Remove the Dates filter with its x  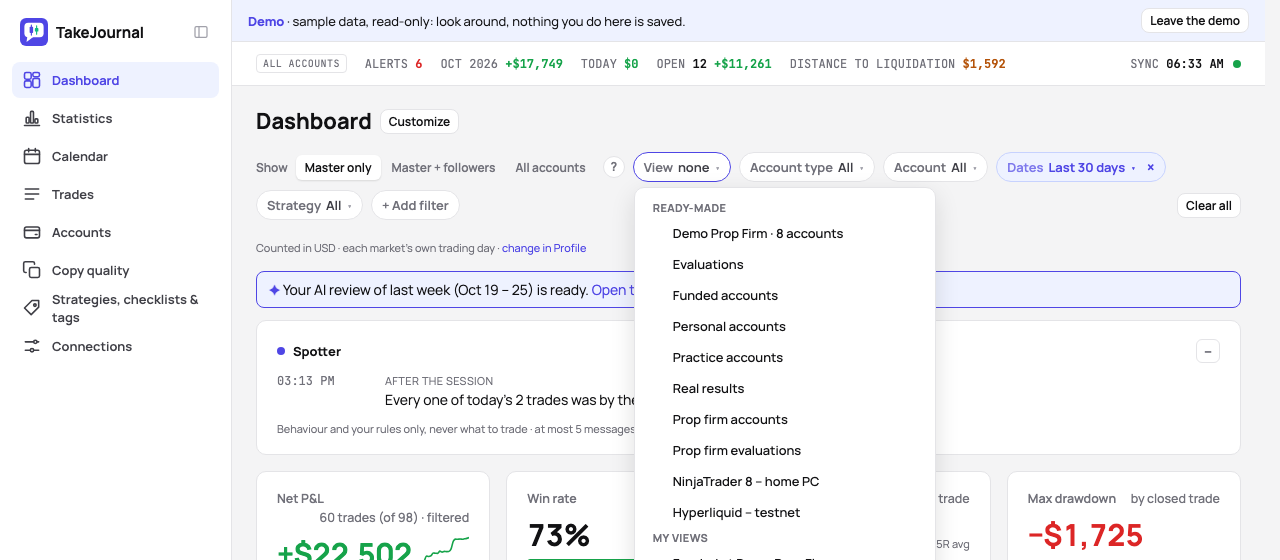click(x=1150, y=167)
